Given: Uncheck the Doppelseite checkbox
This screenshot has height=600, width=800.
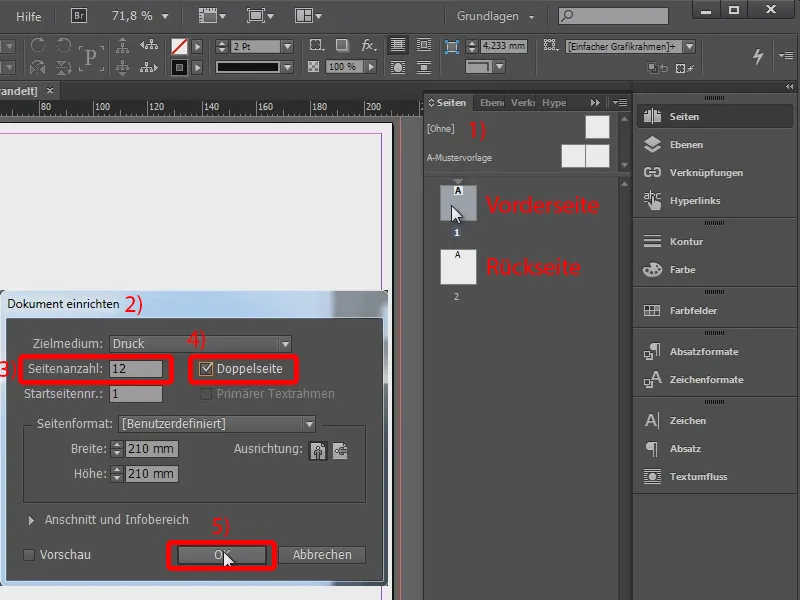Looking at the screenshot, I should (x=206, y=369).
